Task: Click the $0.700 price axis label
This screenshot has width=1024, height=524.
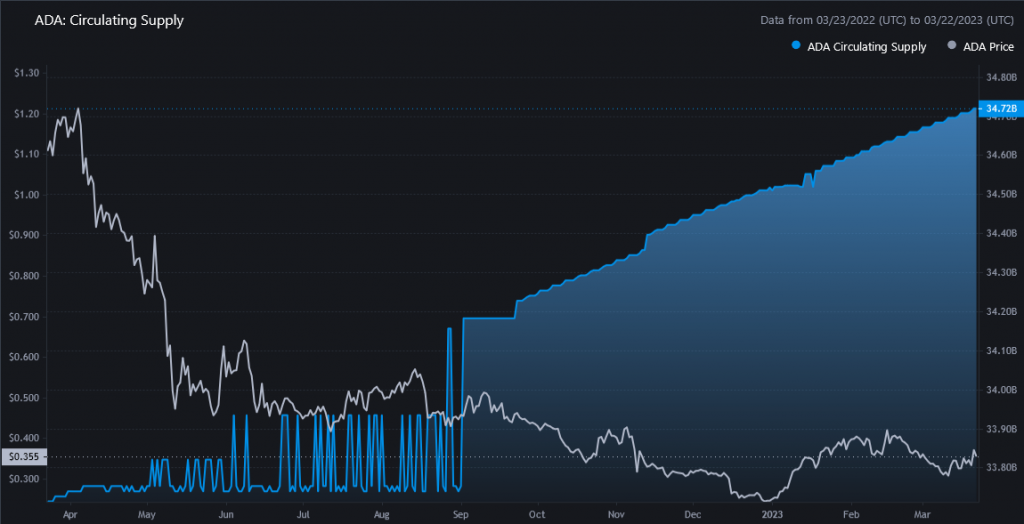Action: pyautogui.click(x=25, y=316)
